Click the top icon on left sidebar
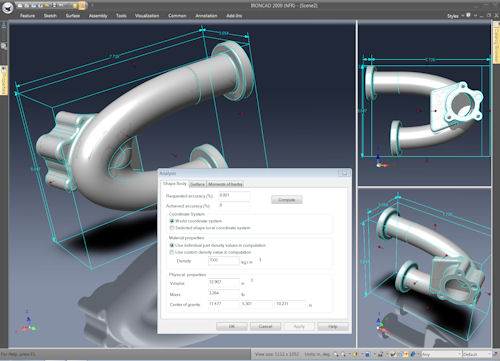This screenshot has height=361, width=500. [4, 25]
